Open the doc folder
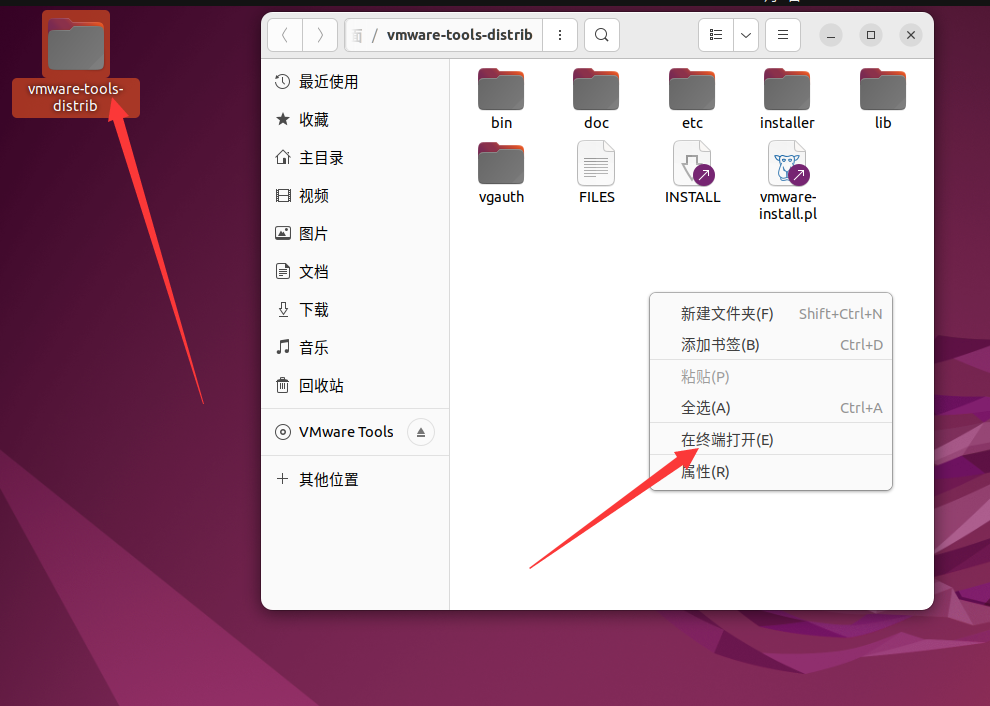990x706 pixels. point(596,99)
